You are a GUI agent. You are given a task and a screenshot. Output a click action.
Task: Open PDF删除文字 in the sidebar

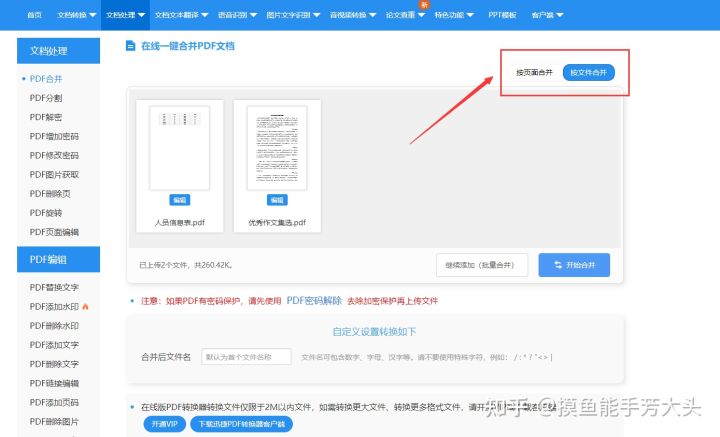click(x=54, y=364)
